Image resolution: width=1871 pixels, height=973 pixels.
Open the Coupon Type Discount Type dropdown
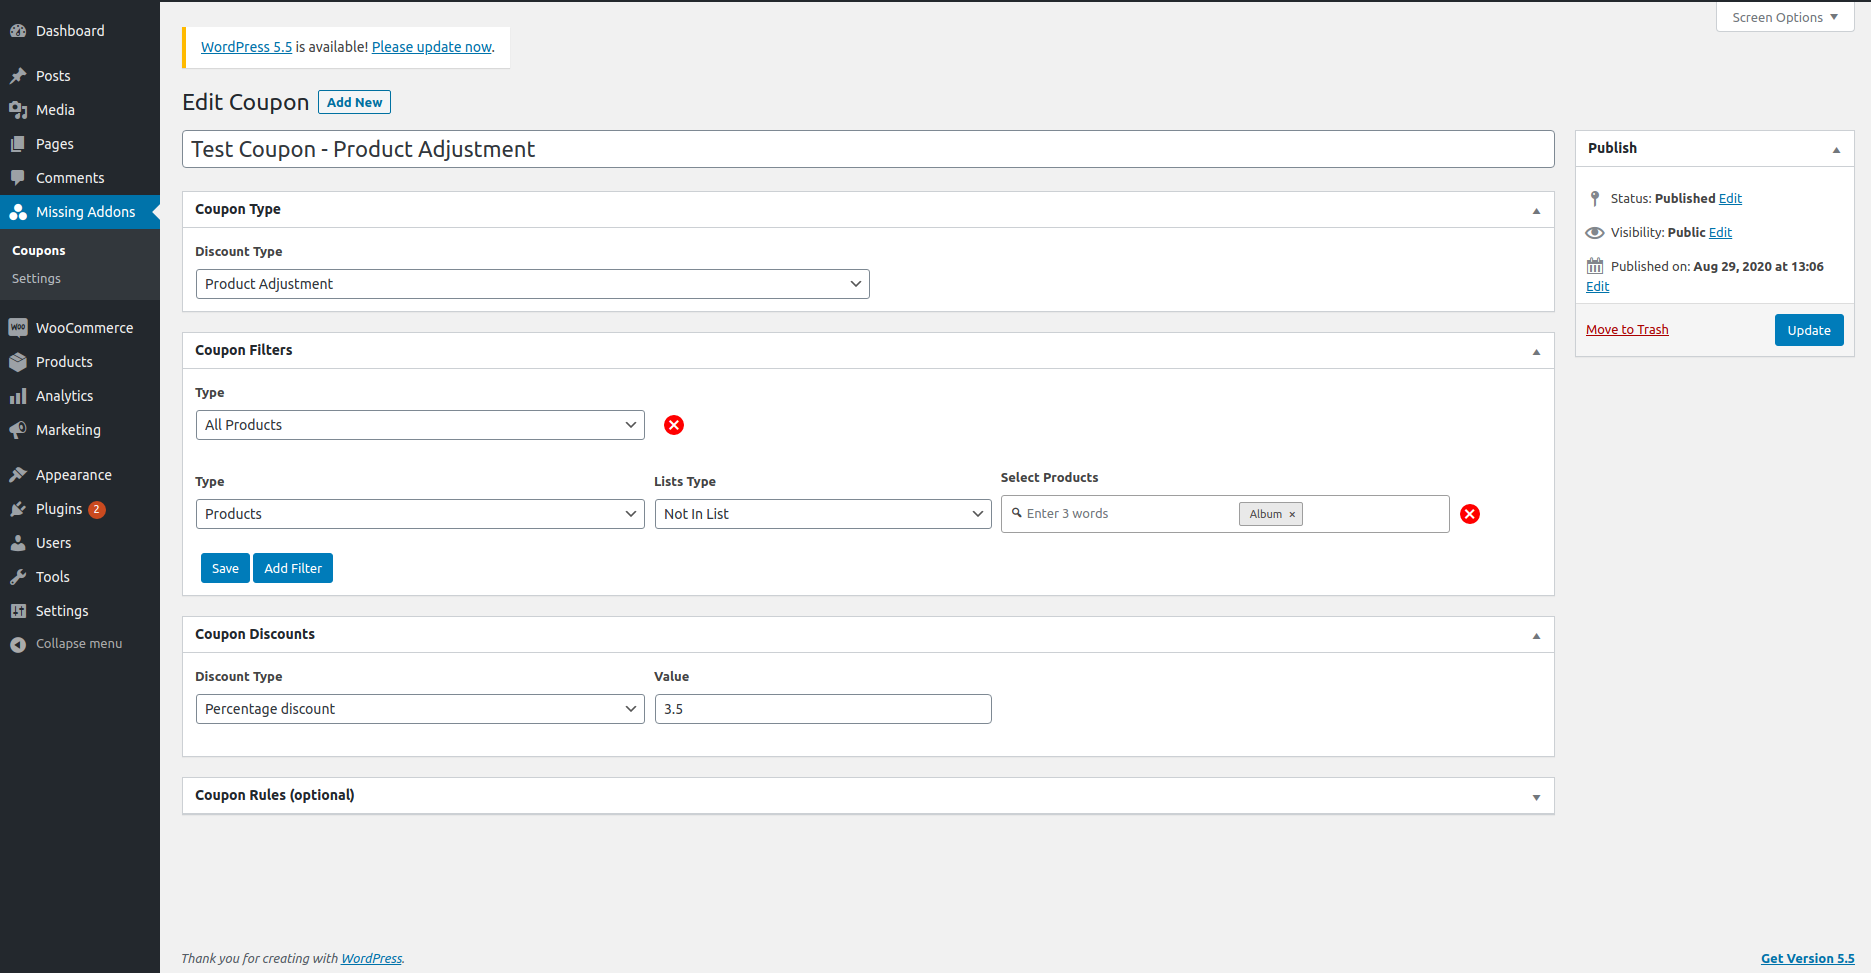pyautogui.click(x=533, y=284)
